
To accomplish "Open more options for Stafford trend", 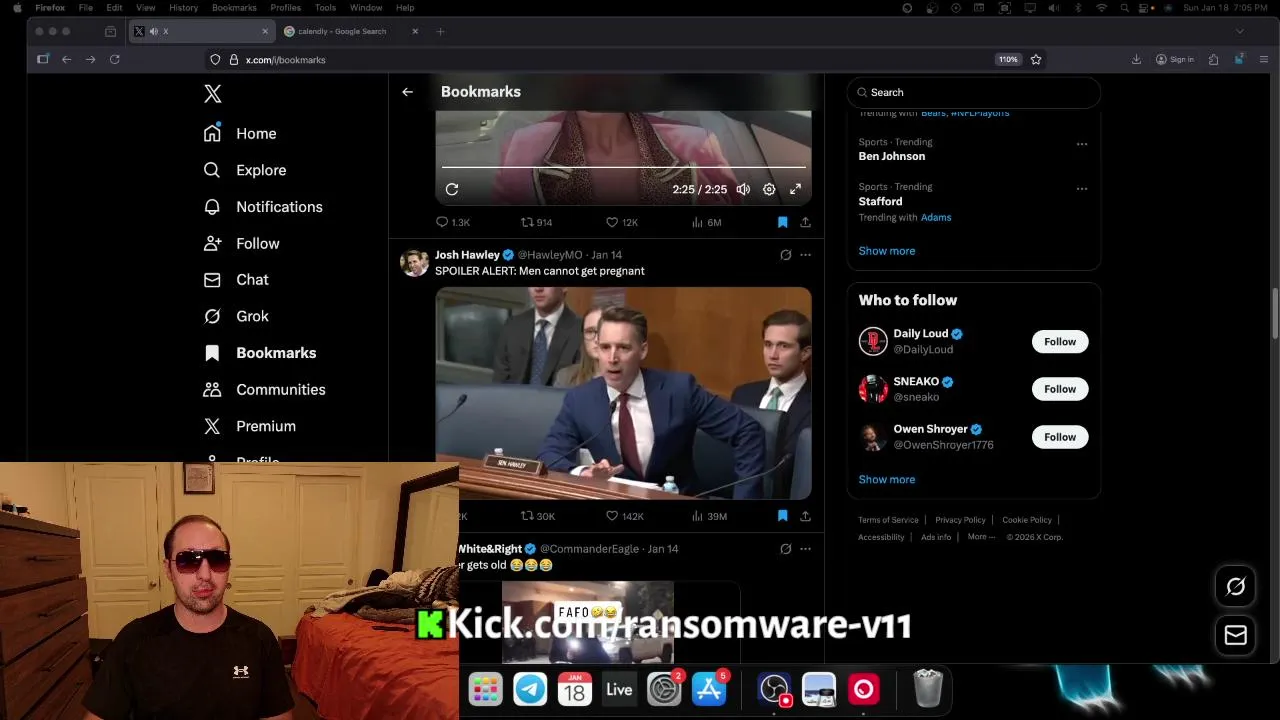I will coord(1081,188).
